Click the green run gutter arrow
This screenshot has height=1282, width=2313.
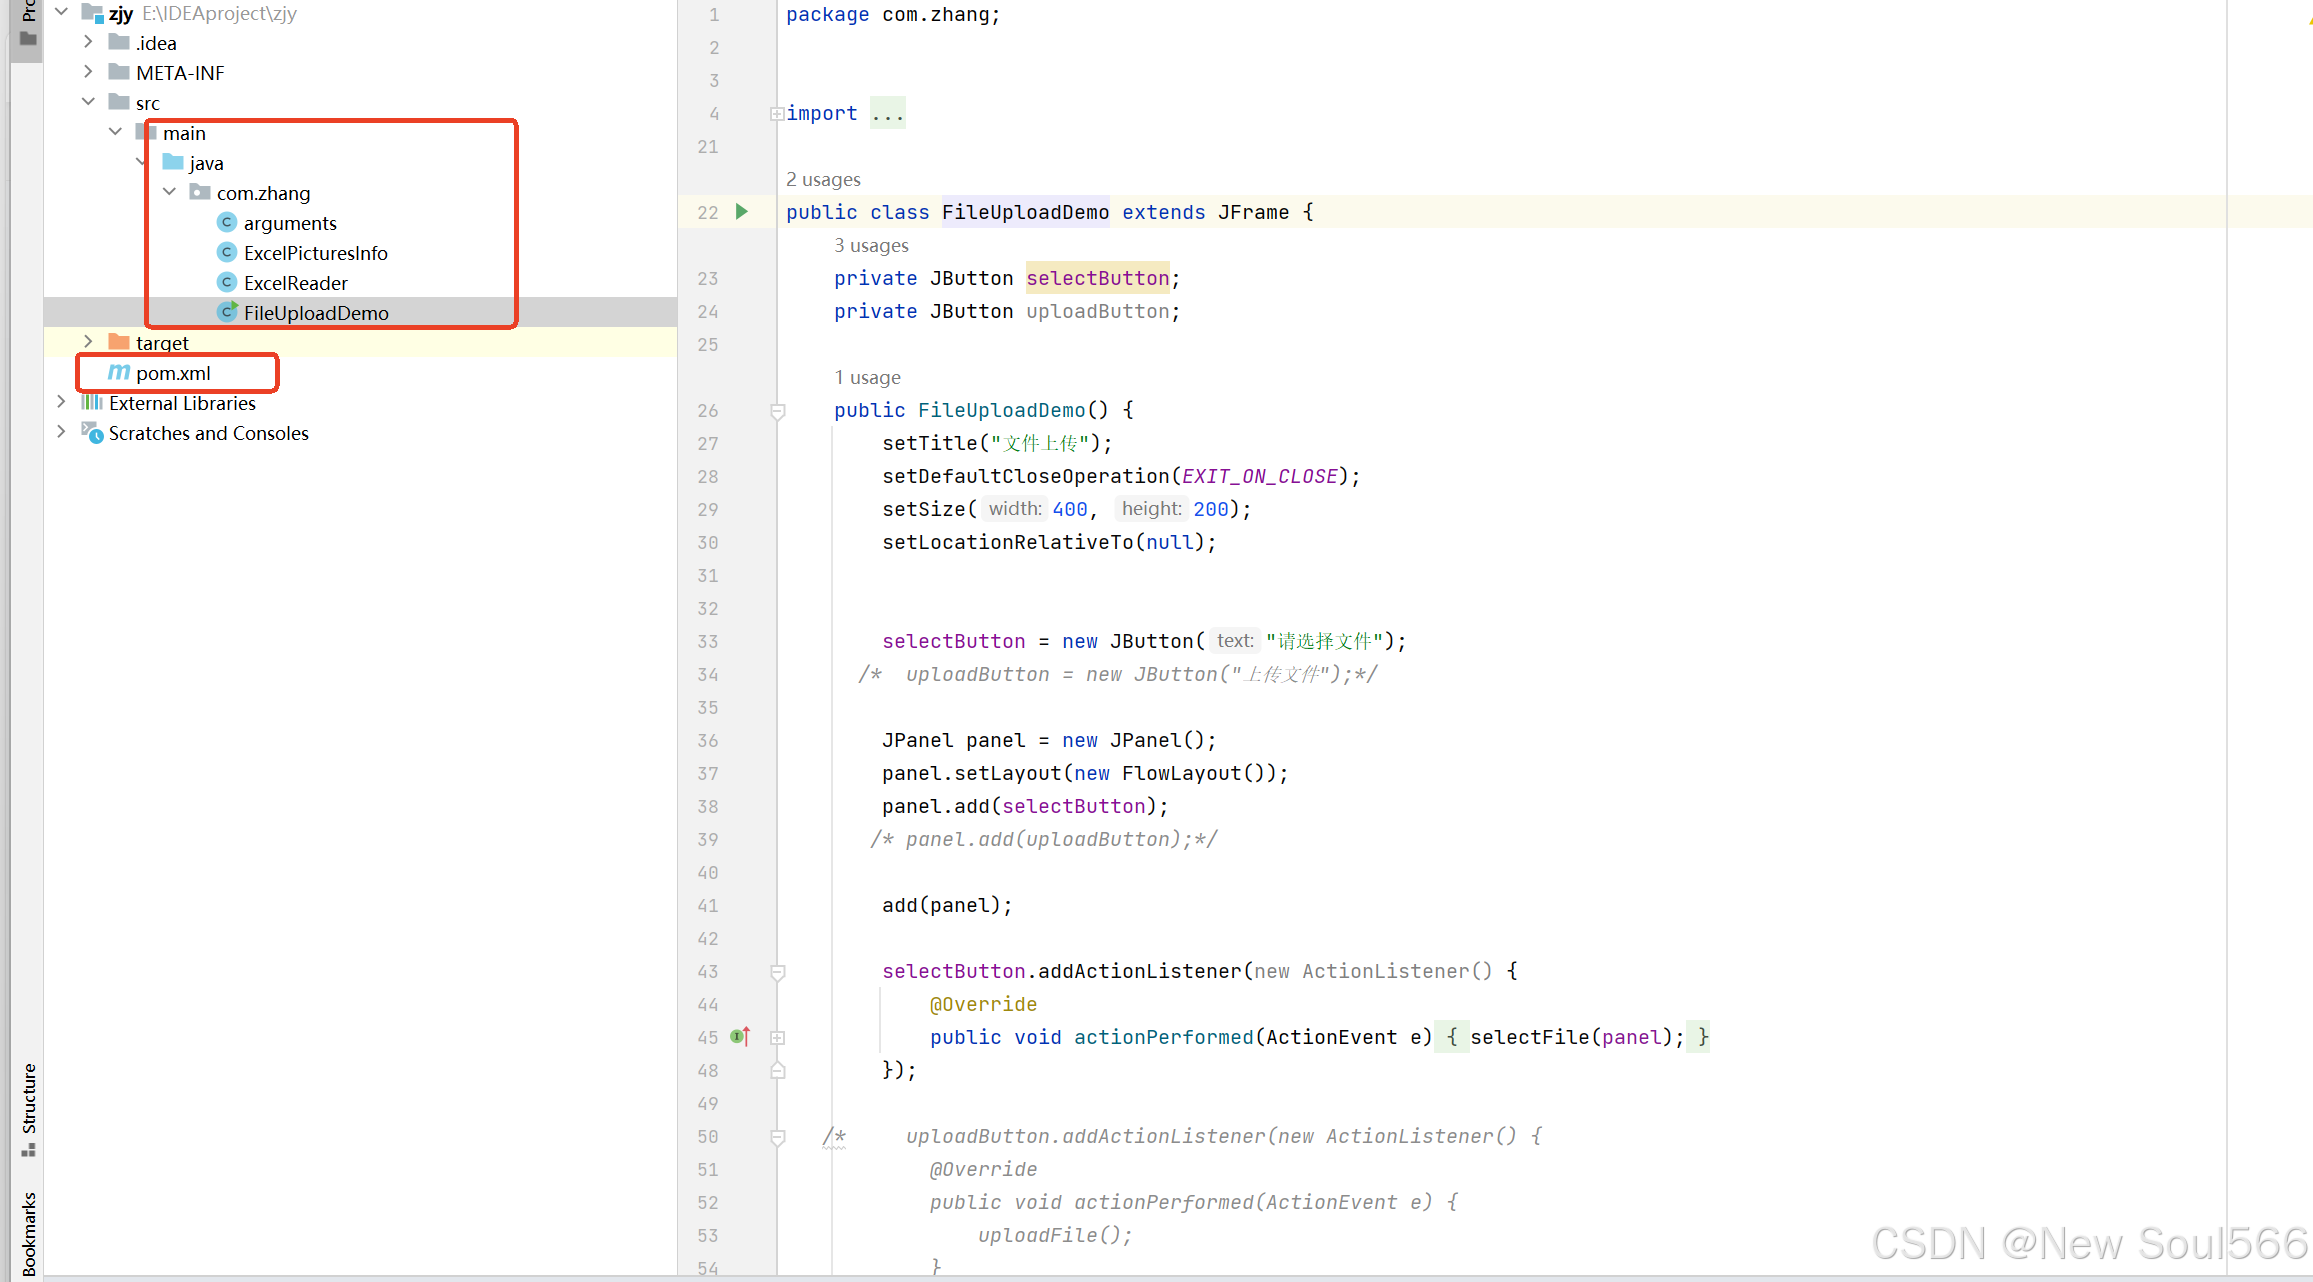742,211
